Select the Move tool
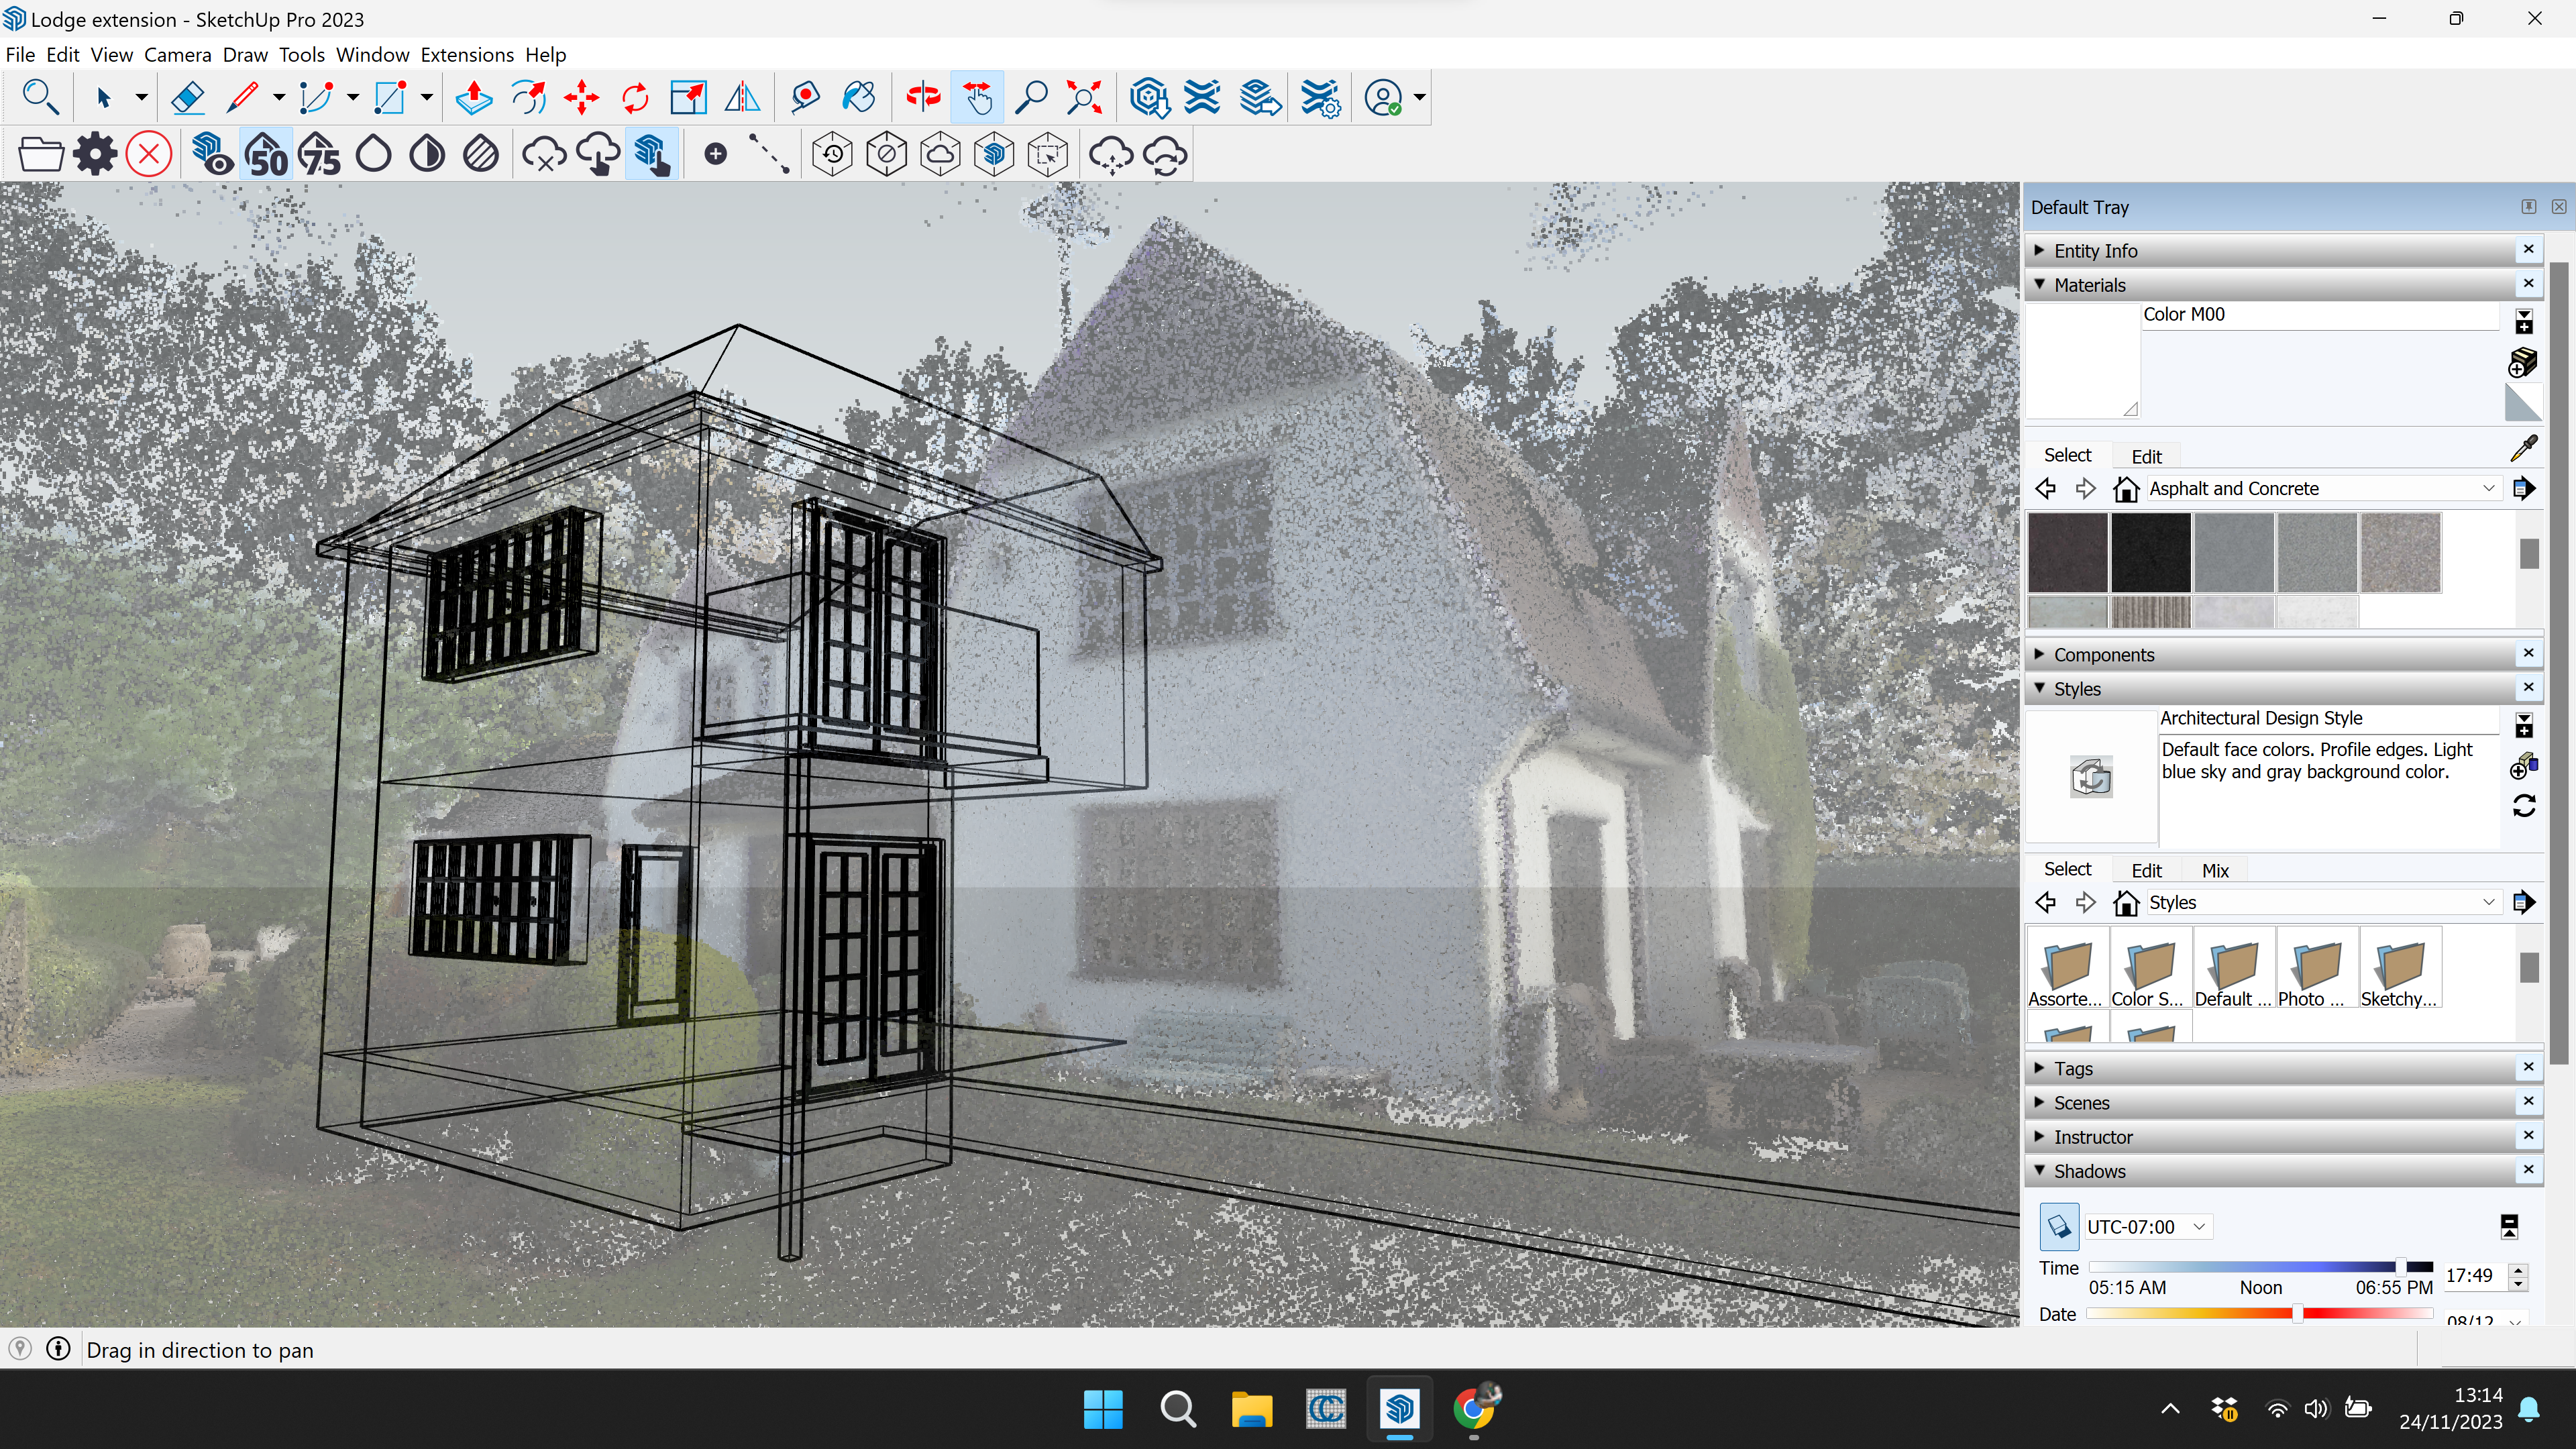 click(581, 98)
